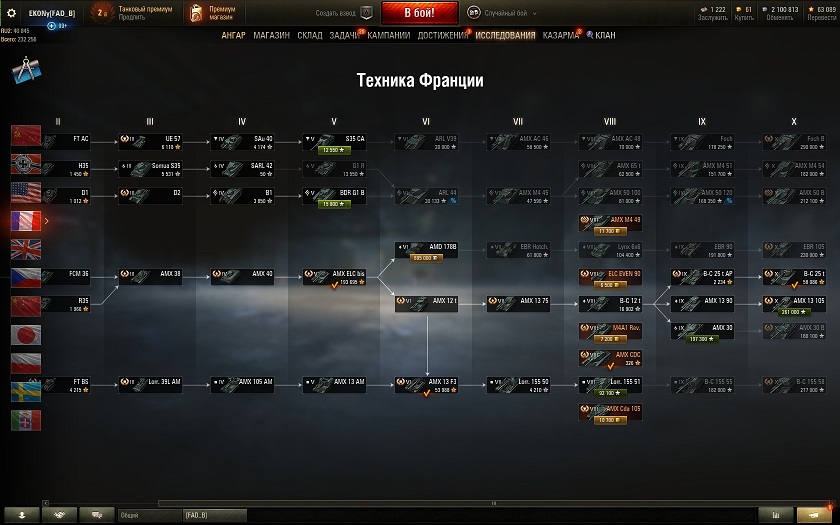The width and height of the screenshot is (840, 525).
Task: Click the В бой! button
Action: [x=419, y=13]
